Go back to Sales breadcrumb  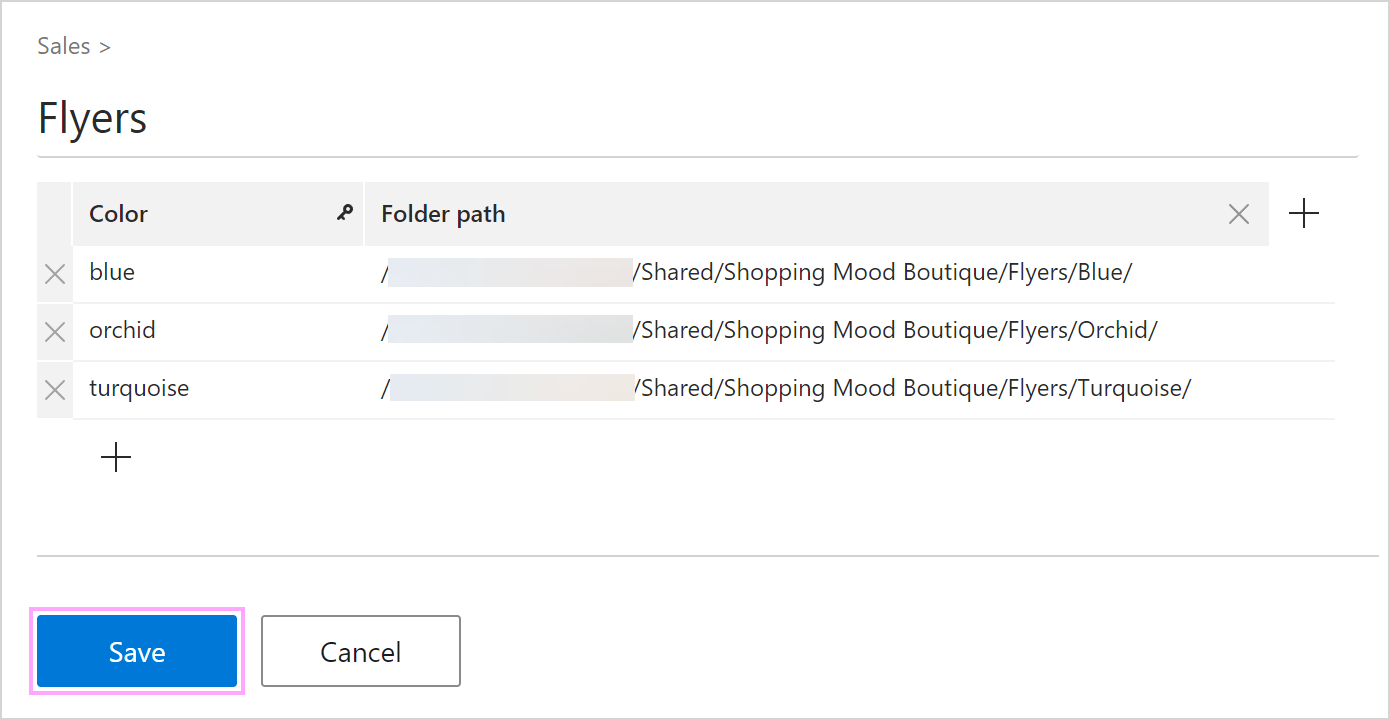click(64, 46)
